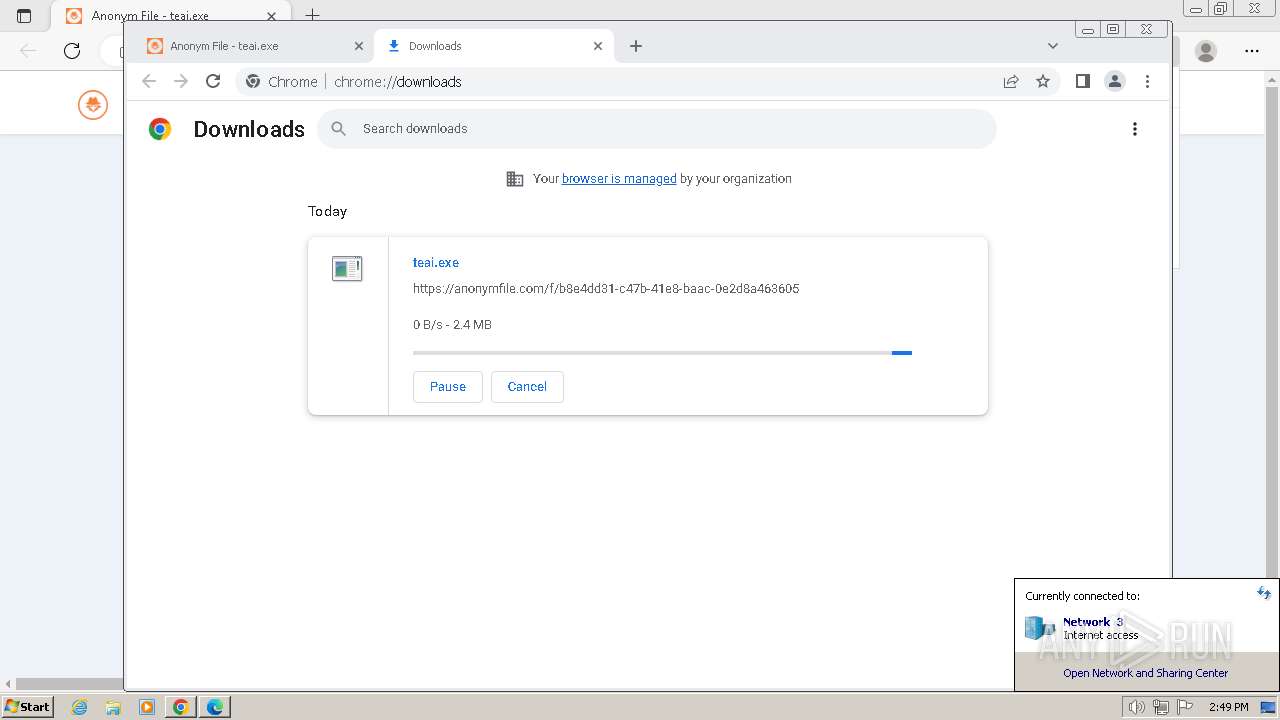Open Edge tab actions menu icon
This screenshot has height=720, width=1280.
click(24, 16)
